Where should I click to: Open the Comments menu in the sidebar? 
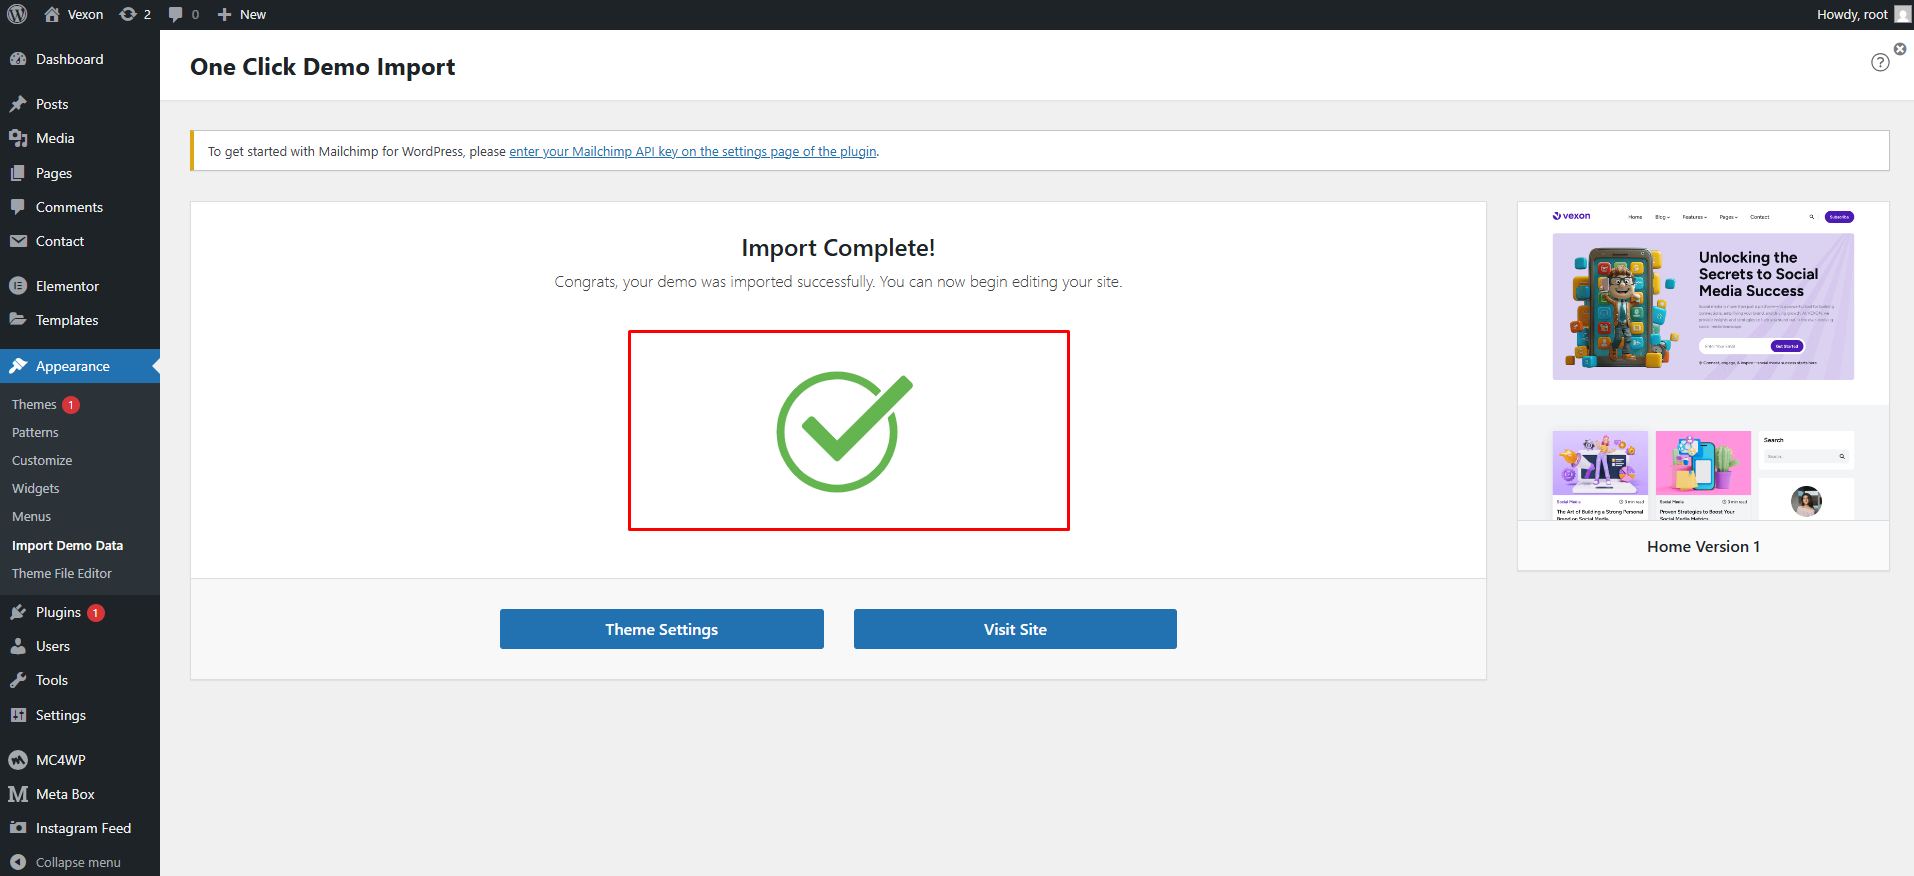tap(80, 207)
